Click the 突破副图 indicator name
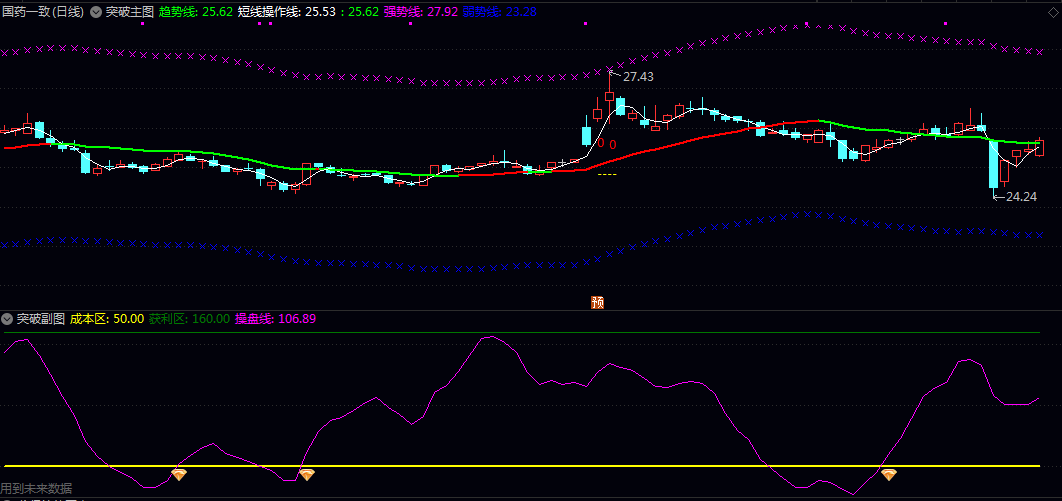Screen dimensions: 1062x501 click(41, 318)
